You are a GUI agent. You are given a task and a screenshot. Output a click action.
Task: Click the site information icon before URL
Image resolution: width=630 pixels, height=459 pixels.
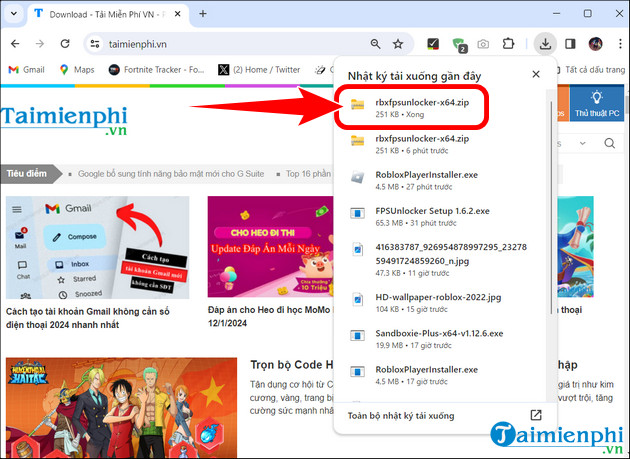tap(95, 44)
